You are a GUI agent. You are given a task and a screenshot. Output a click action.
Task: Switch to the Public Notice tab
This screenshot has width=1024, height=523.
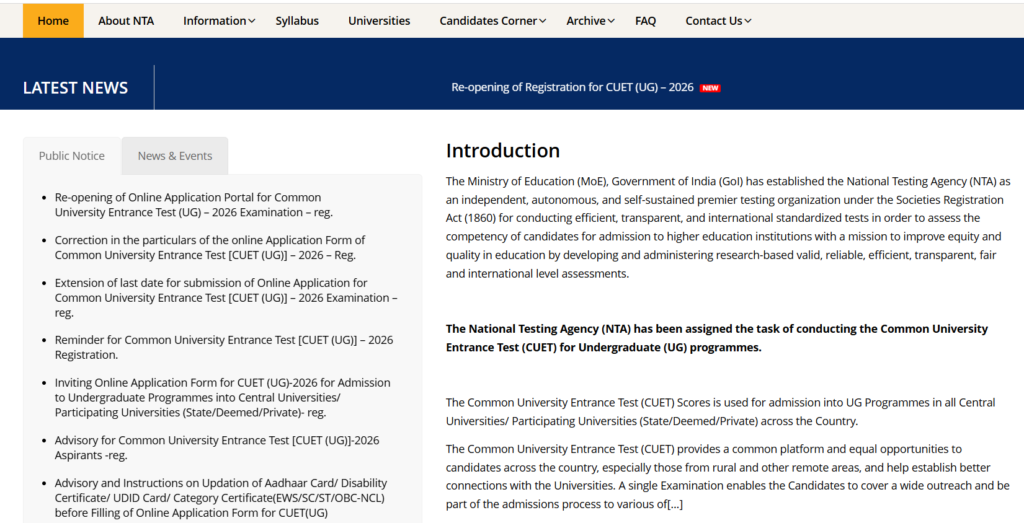click(72, 156)
